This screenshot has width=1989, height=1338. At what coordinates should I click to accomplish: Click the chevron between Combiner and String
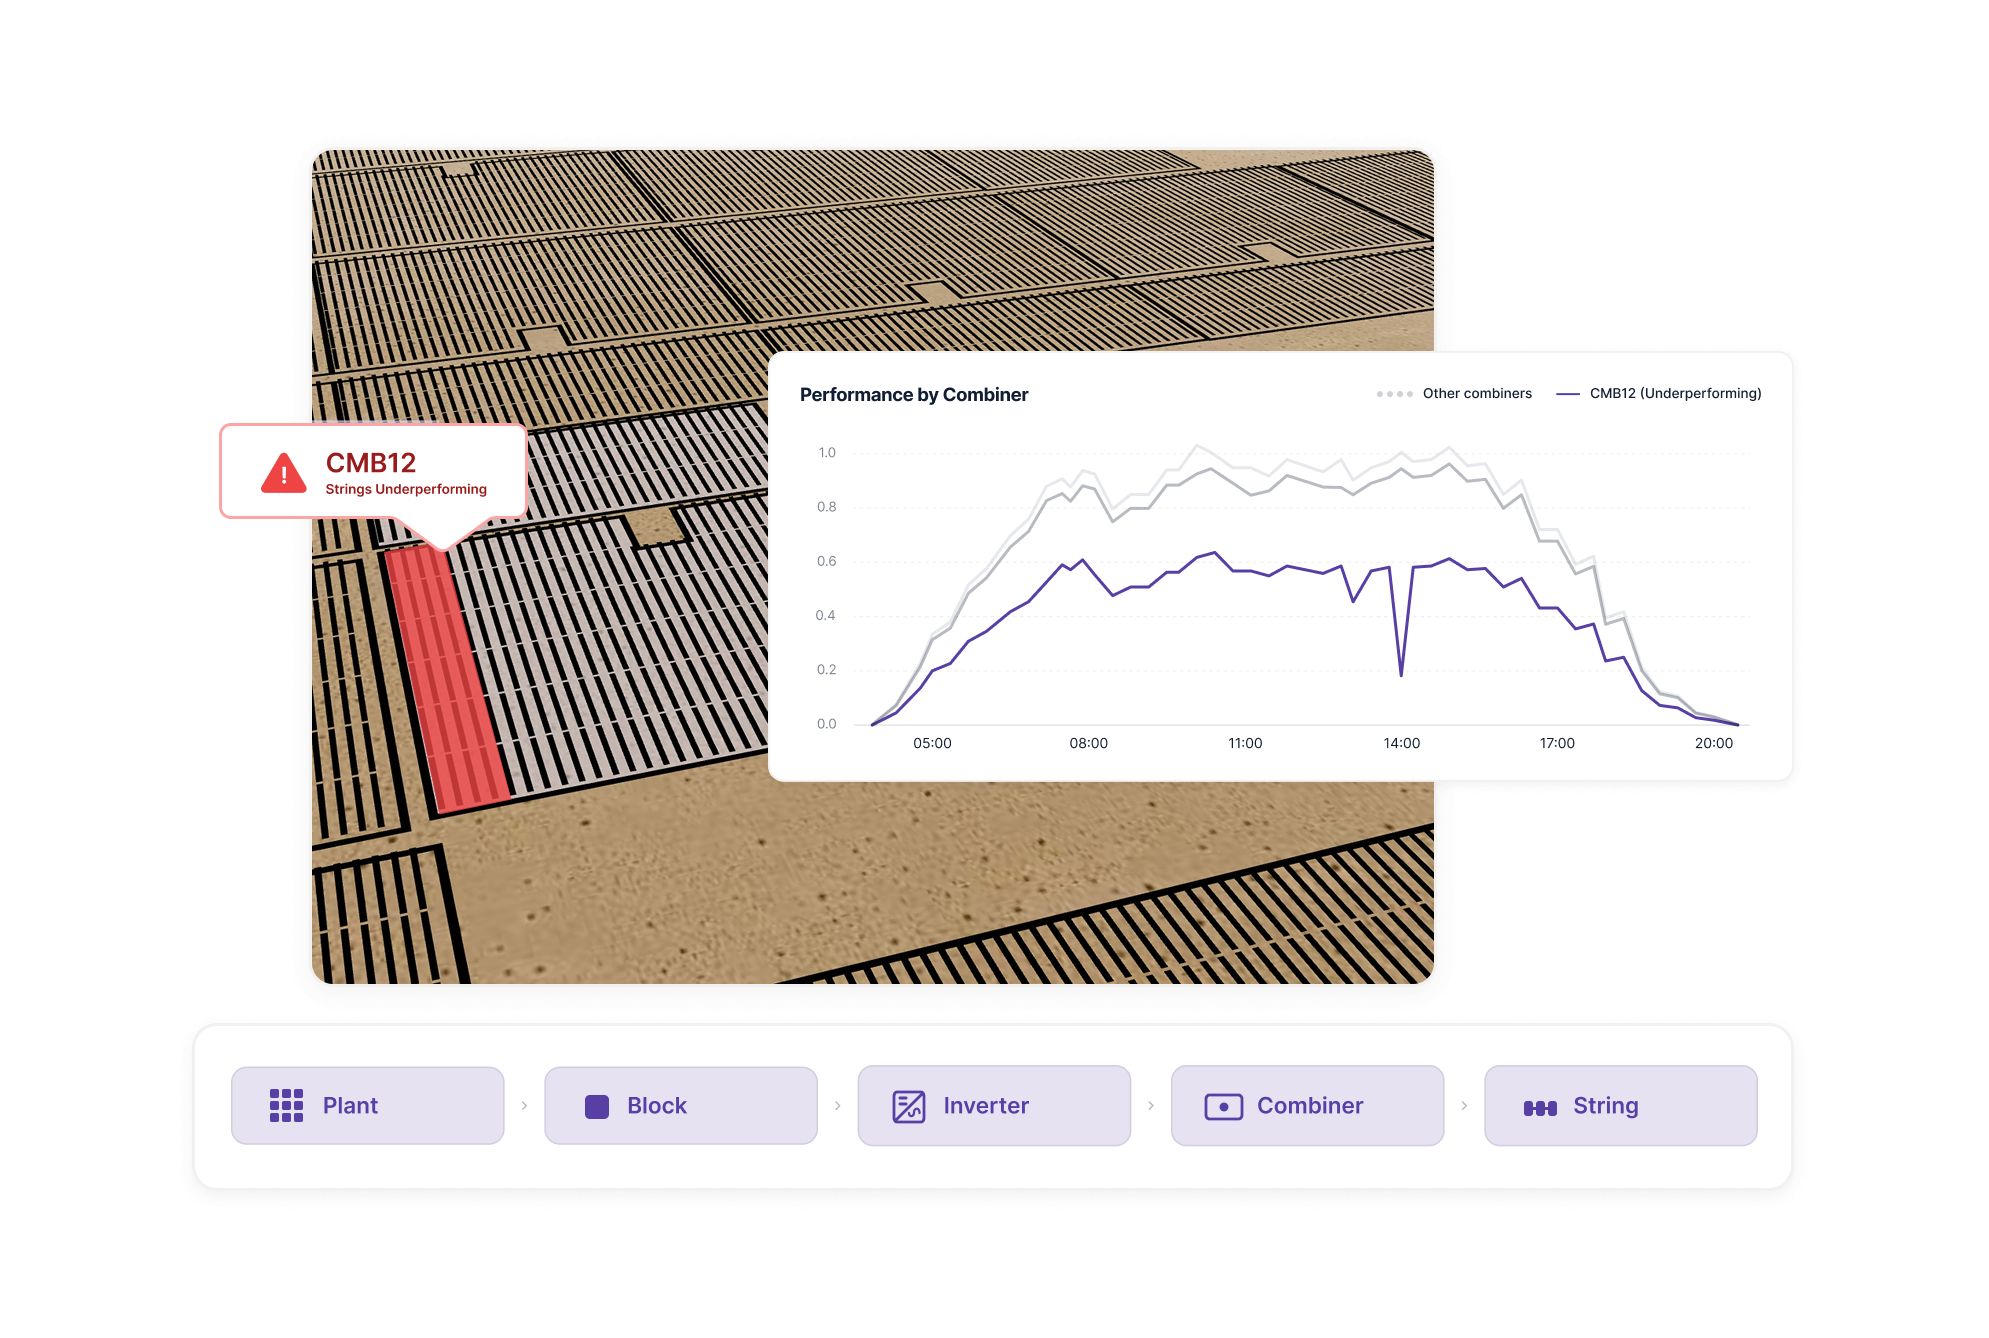point(1464,1106)
